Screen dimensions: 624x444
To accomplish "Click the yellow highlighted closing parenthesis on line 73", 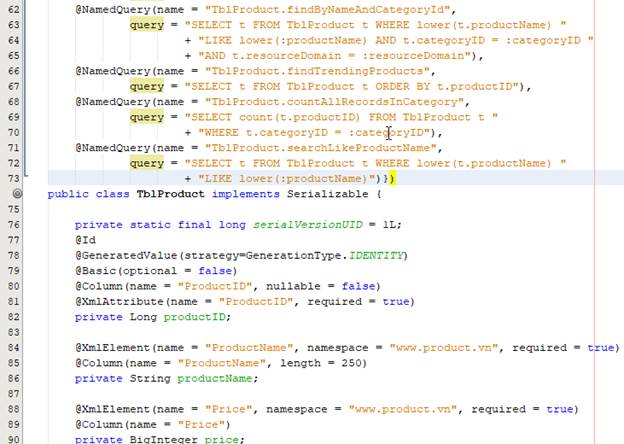I will click(392, 178).
